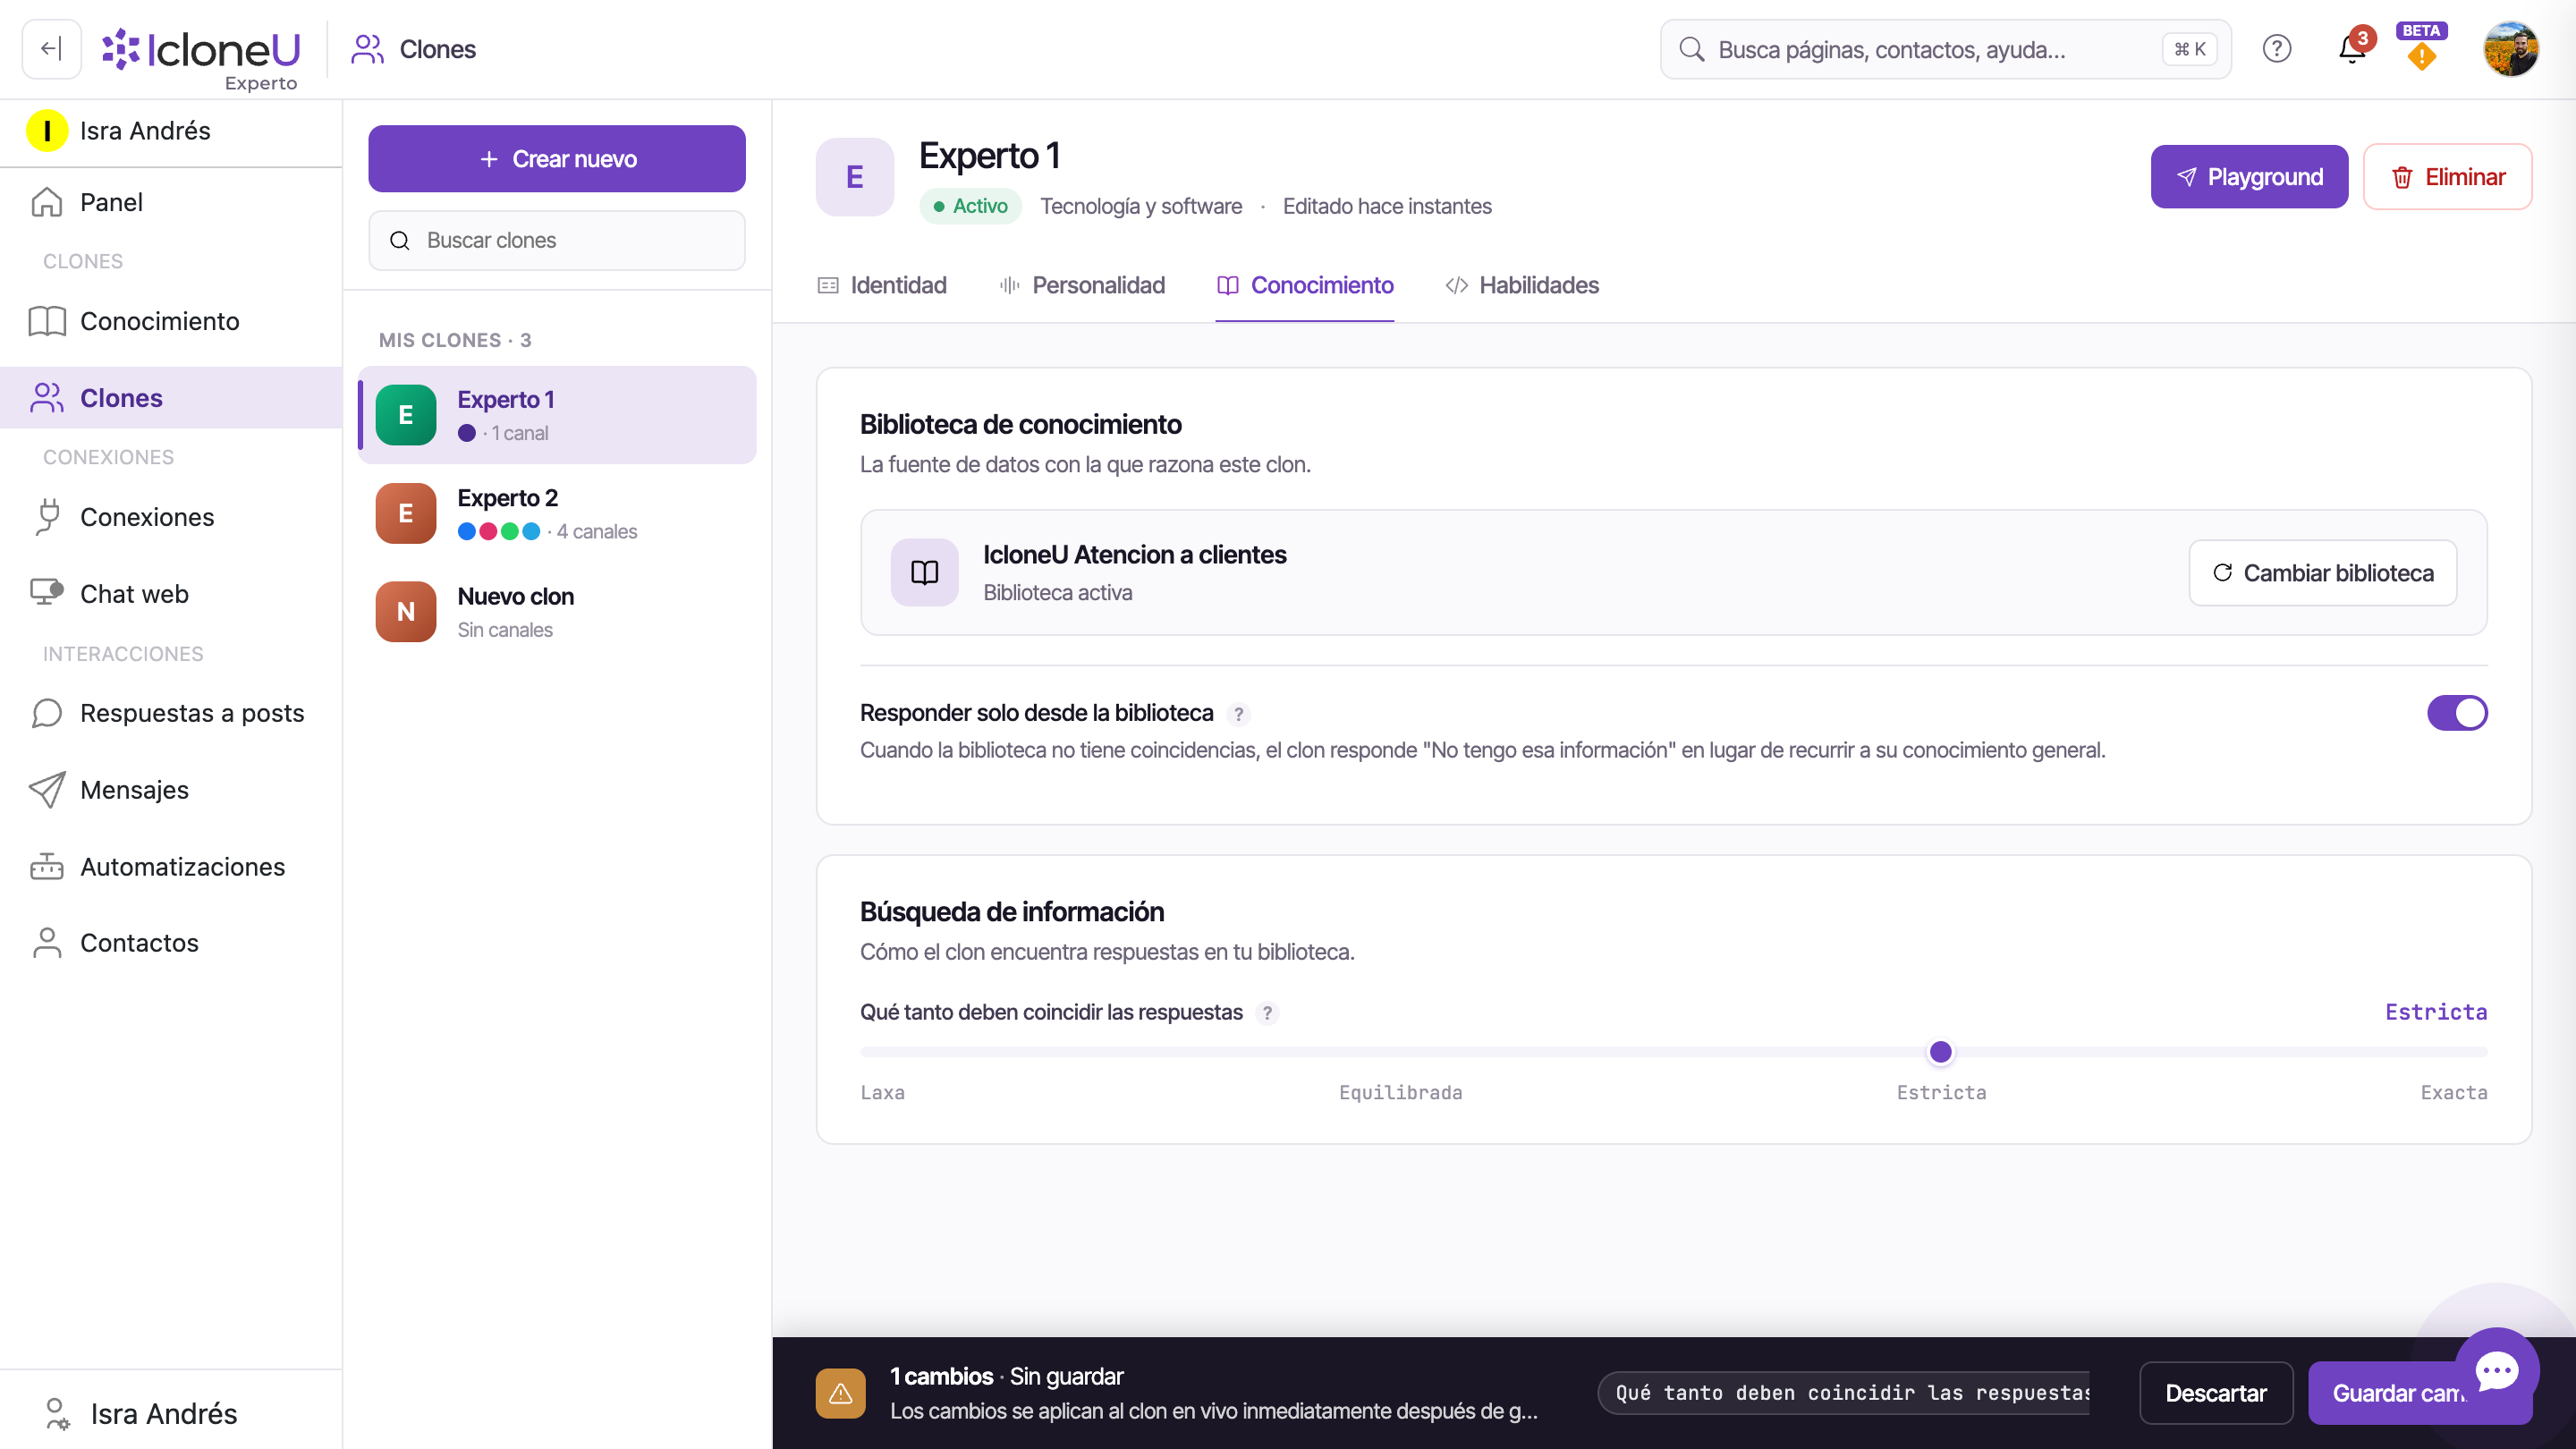Select Experto 2 in the clones list
2576x1449 pixels.
(557, 513)
